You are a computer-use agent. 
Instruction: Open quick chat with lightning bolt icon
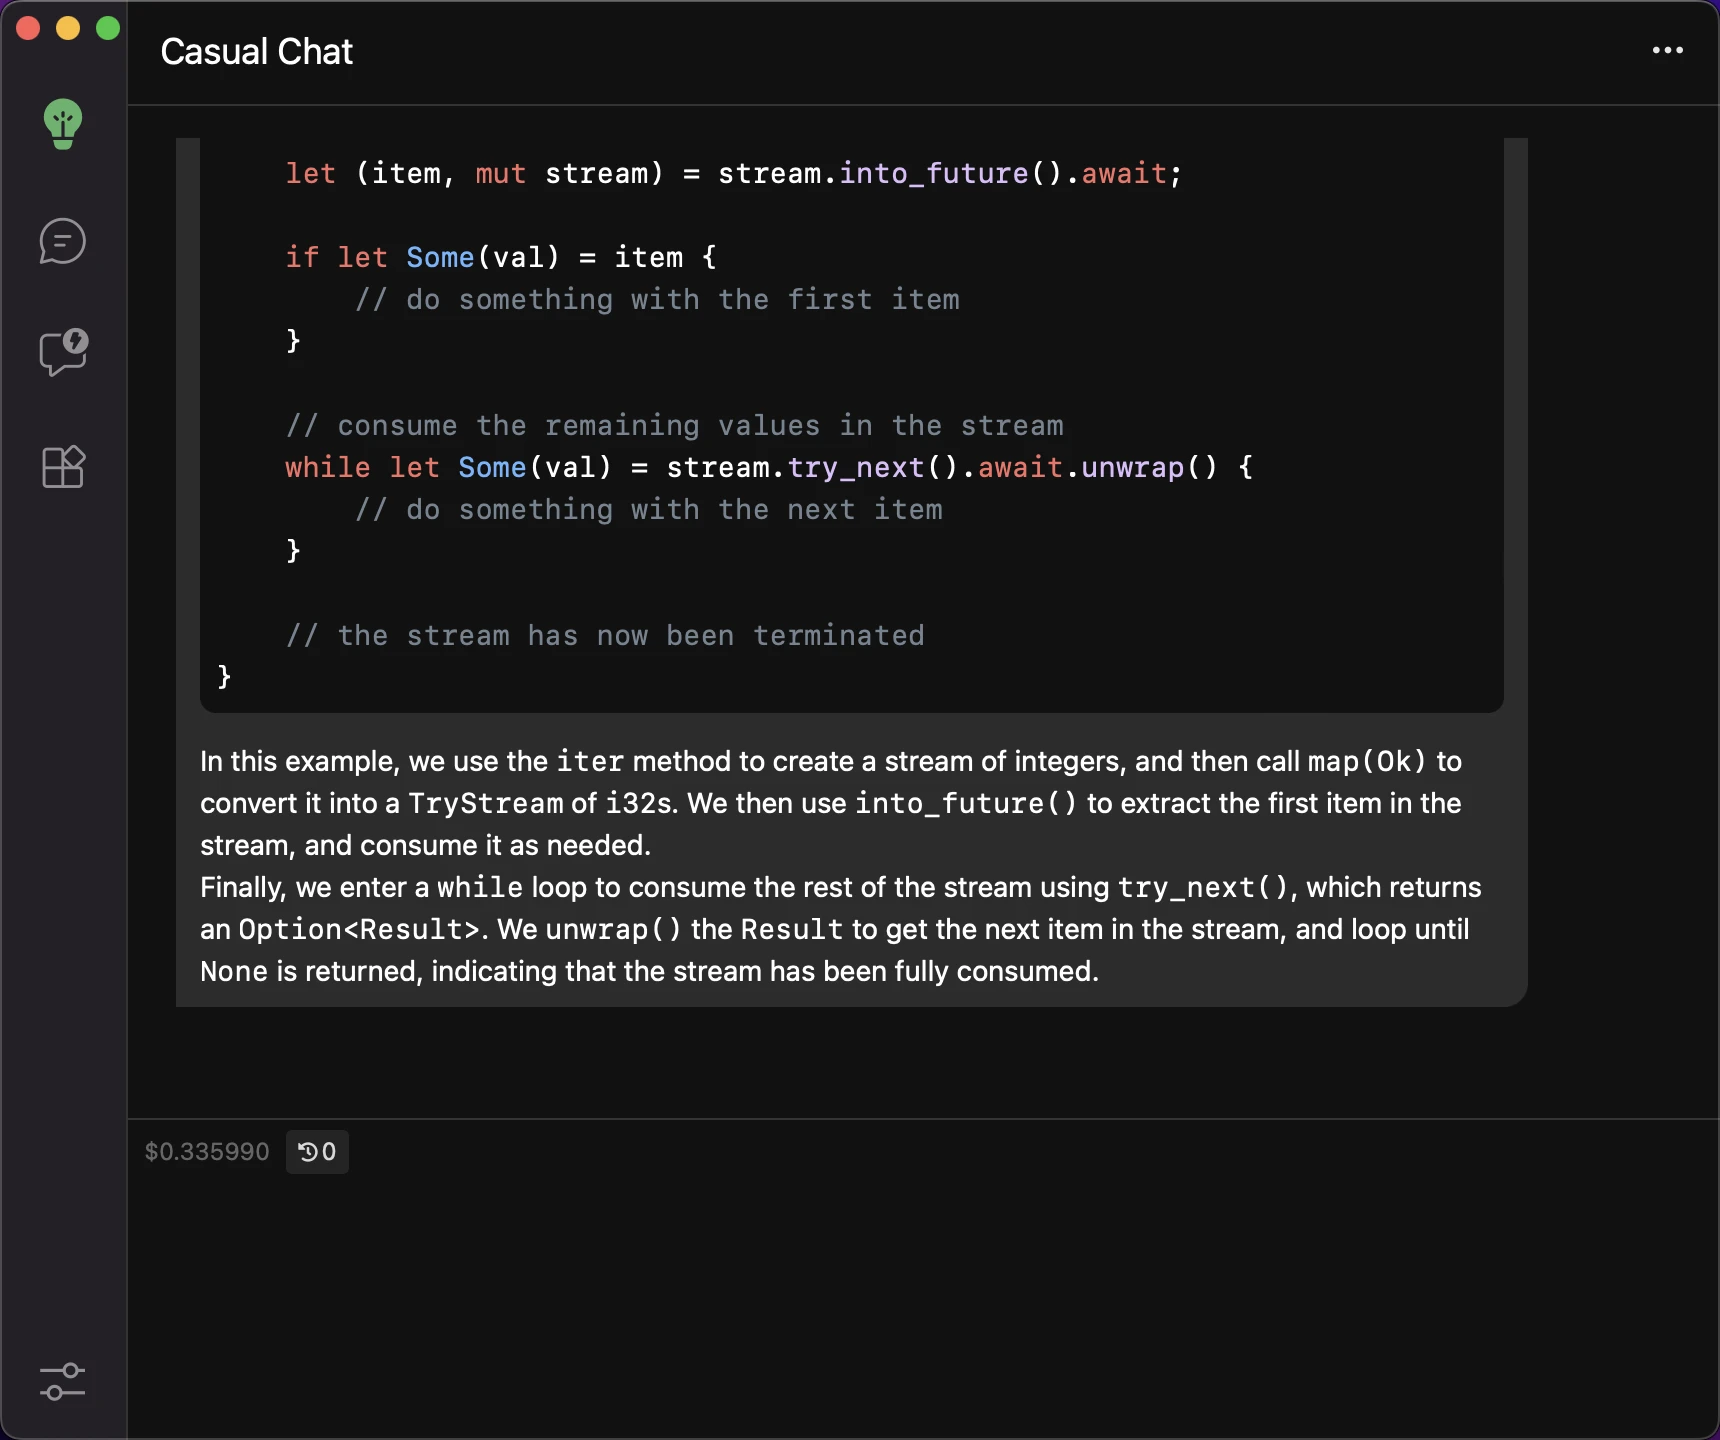(x=63, y=352)
